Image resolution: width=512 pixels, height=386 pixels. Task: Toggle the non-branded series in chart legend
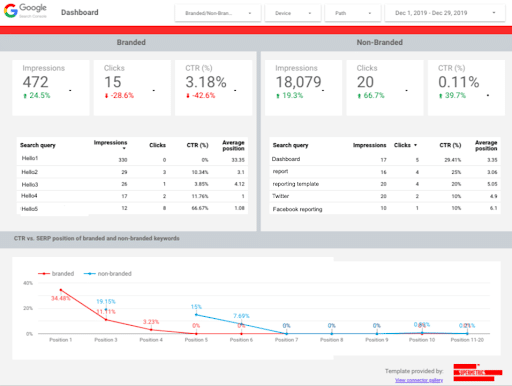(108, 274)
